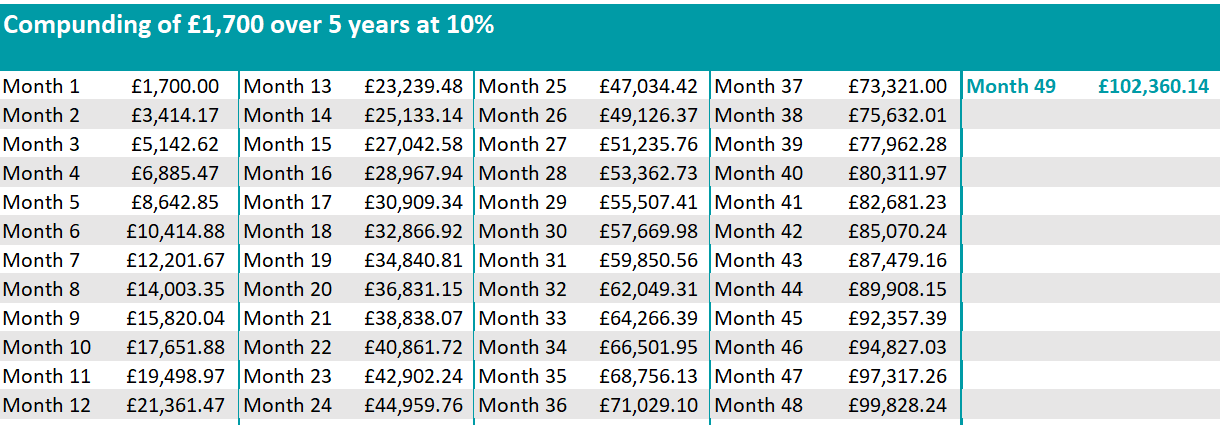Click the £44,959.76 amount cell
The height and width of the screenshot is (425, 1224).
[413, 405]
